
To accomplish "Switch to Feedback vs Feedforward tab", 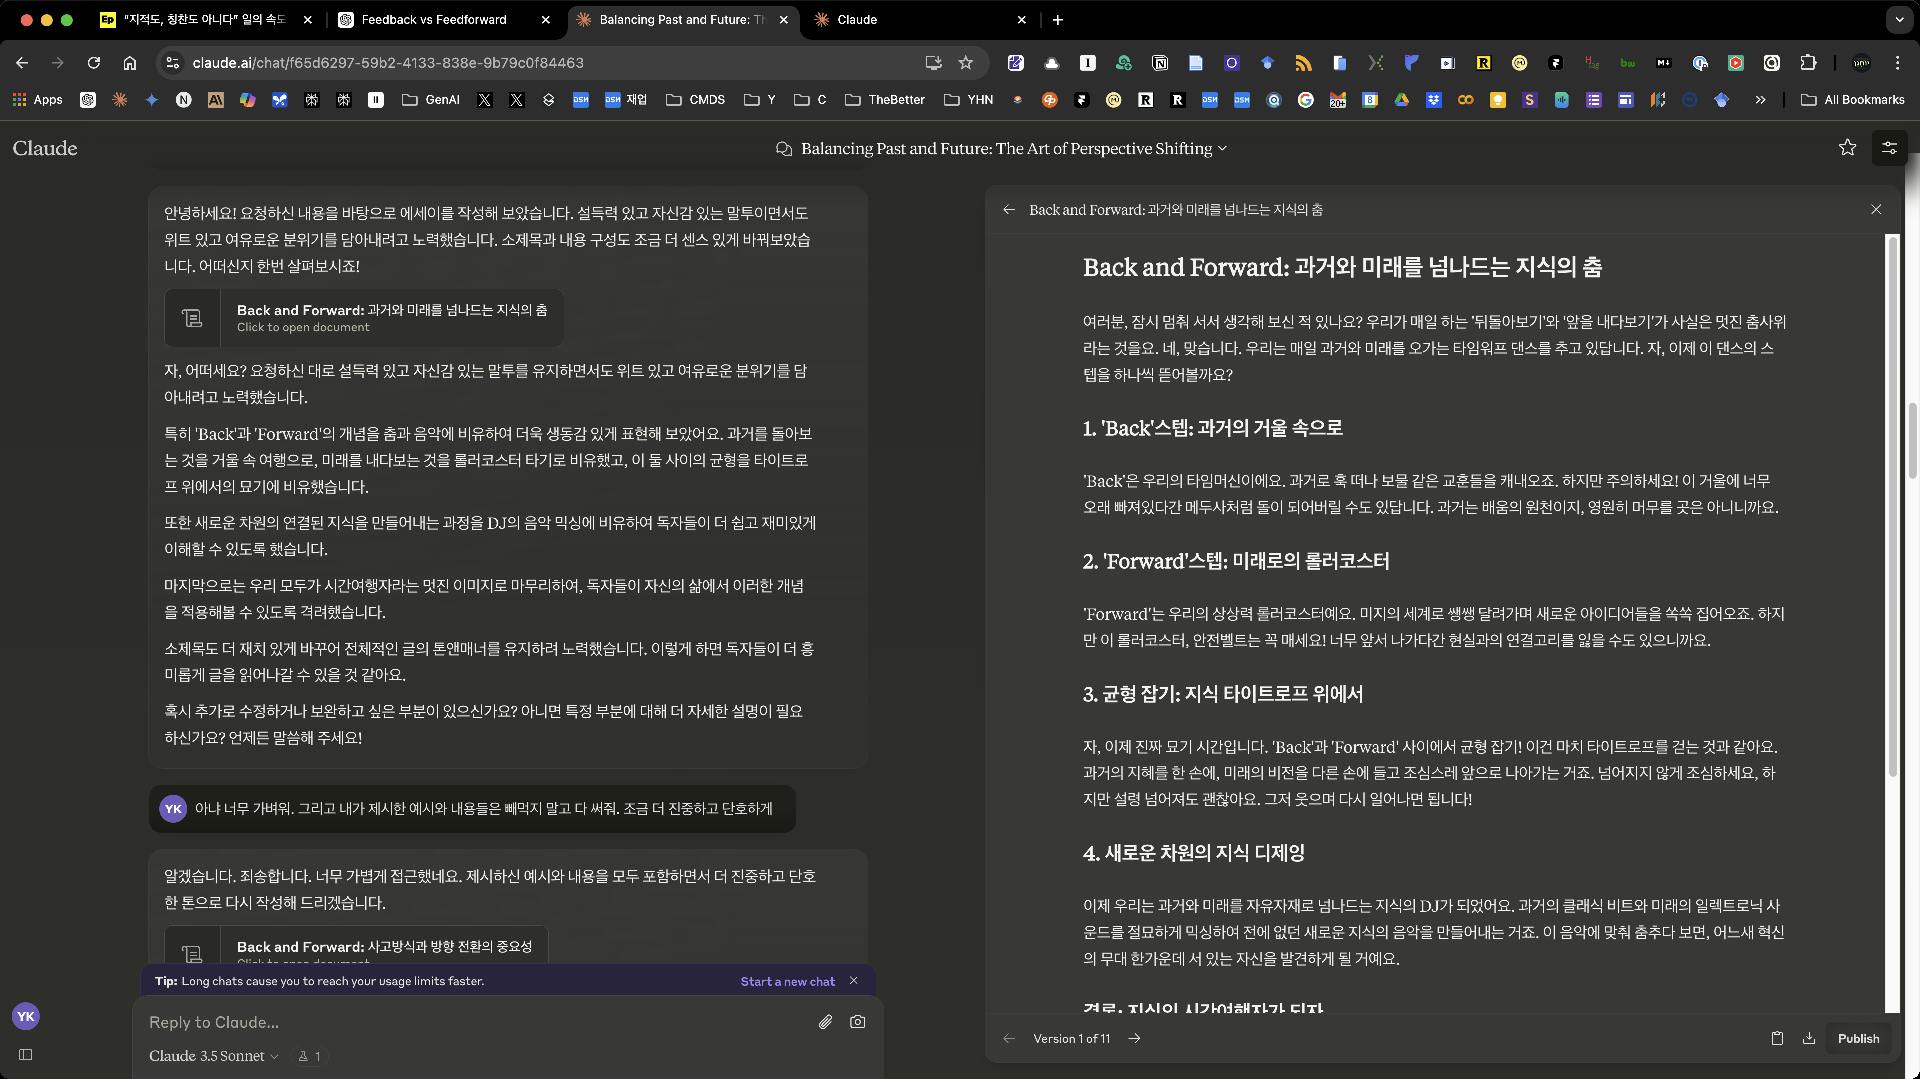I will [x=434, y=19].
